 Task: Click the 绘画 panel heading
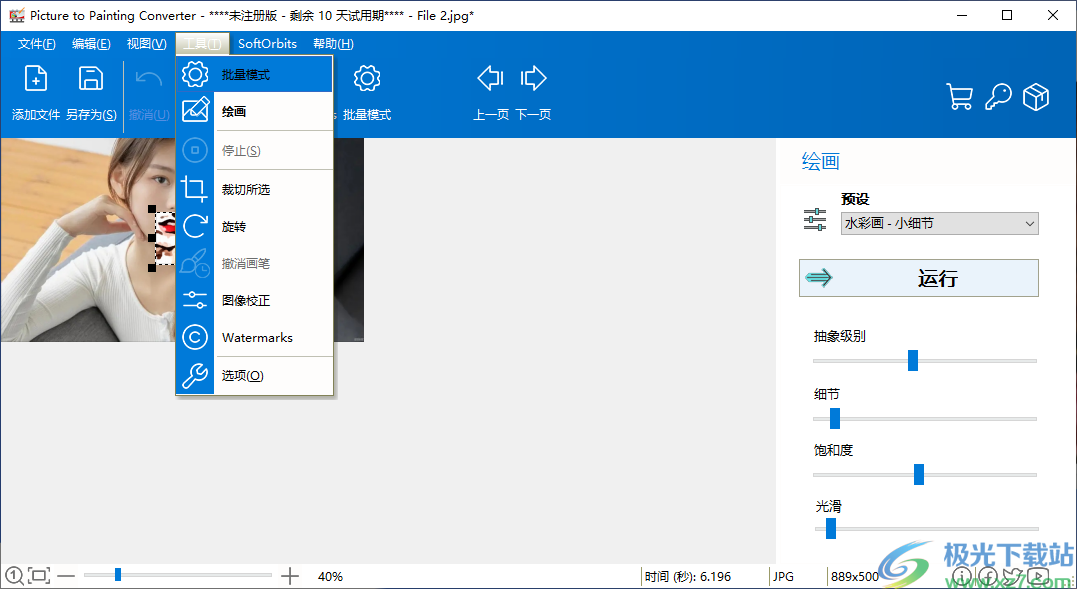[821, 162]
